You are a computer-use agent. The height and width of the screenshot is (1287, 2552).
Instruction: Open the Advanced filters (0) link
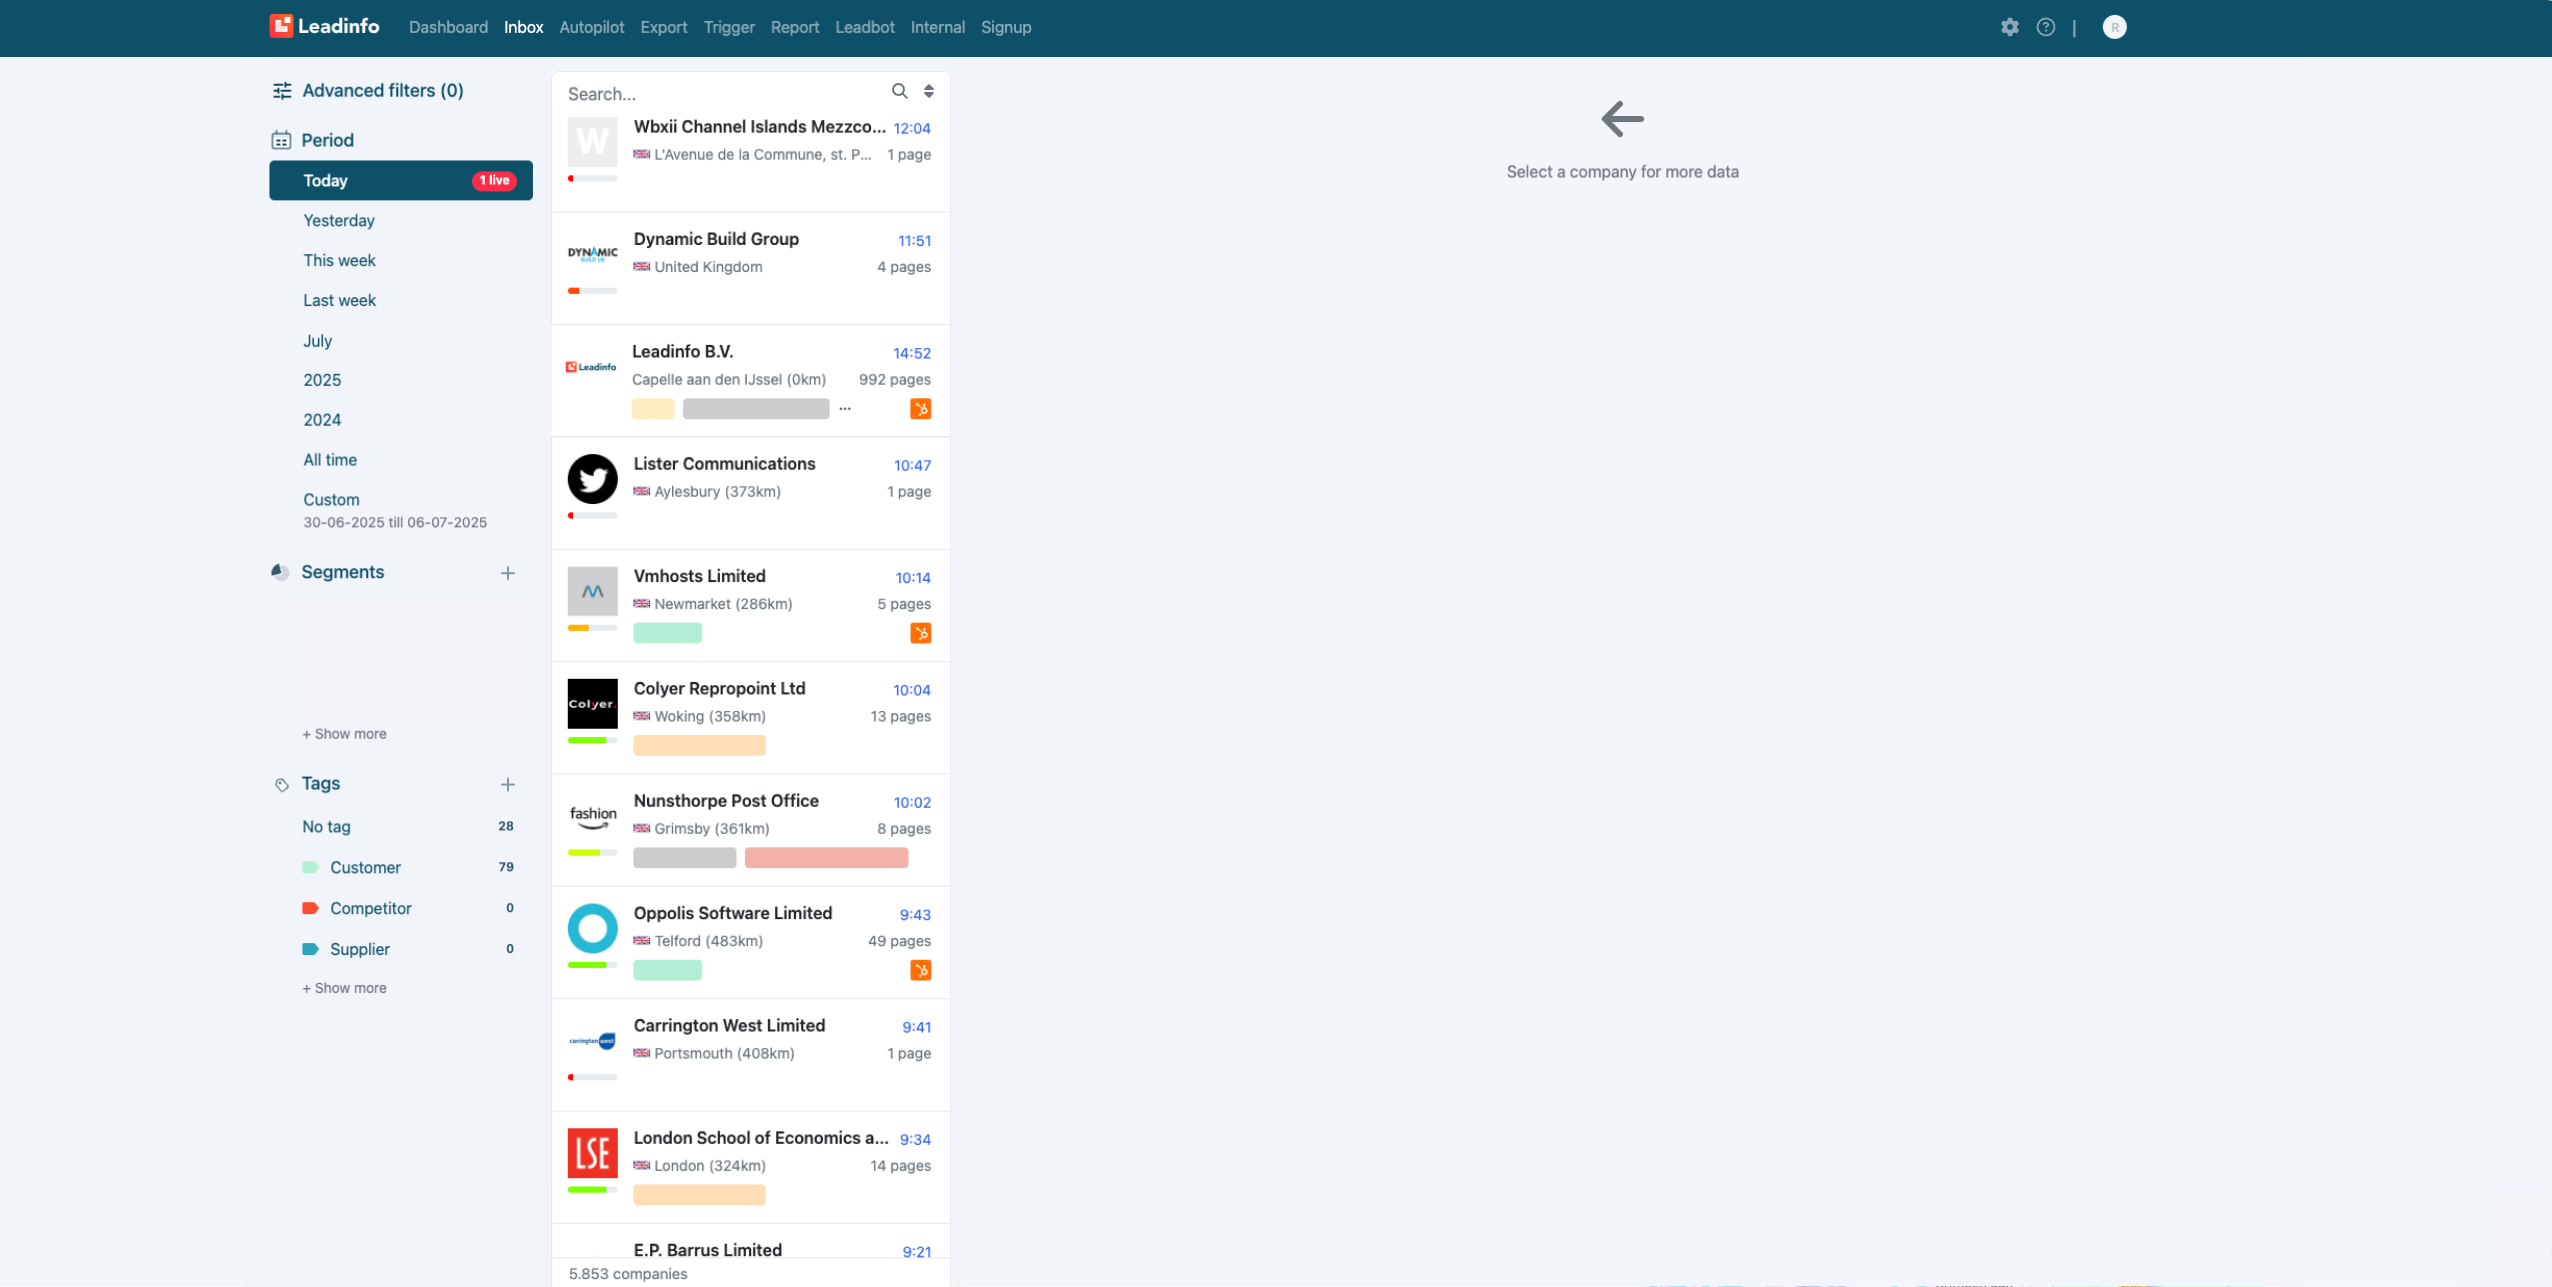click(383, 91)
